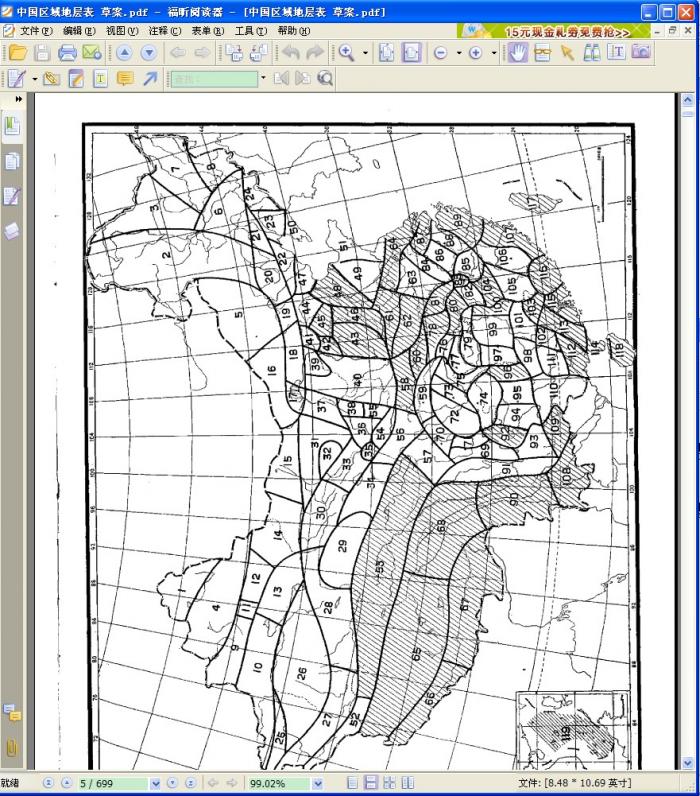Click the blue arrow annotation tool
Screen dimensions: 700x796
click(x=149, y=78)
